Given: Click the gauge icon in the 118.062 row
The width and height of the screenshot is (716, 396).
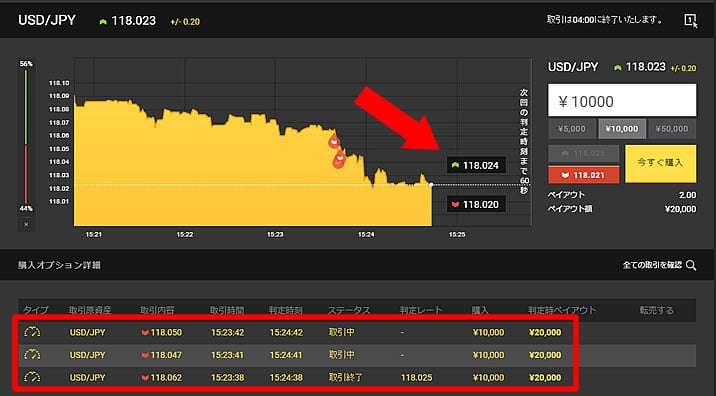Looking at the screenshot, I should coord(32,377).
